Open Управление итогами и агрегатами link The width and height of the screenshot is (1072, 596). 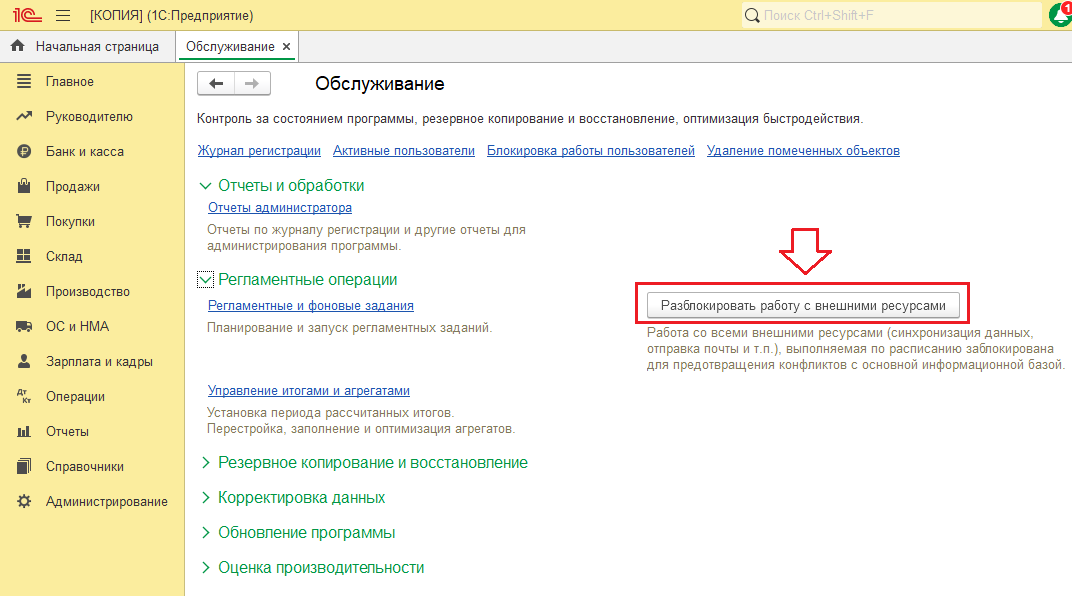308,390
